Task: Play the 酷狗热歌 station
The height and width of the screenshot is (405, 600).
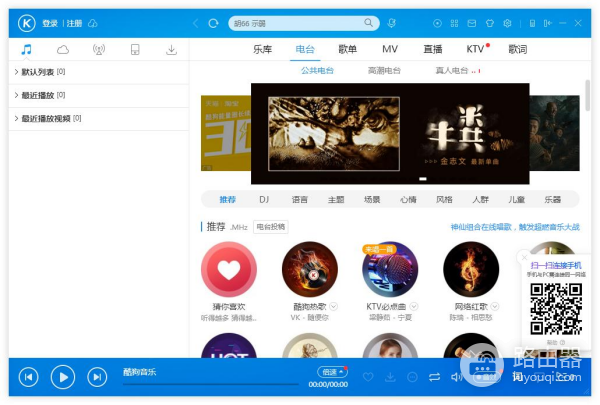Action: point(310,269)
